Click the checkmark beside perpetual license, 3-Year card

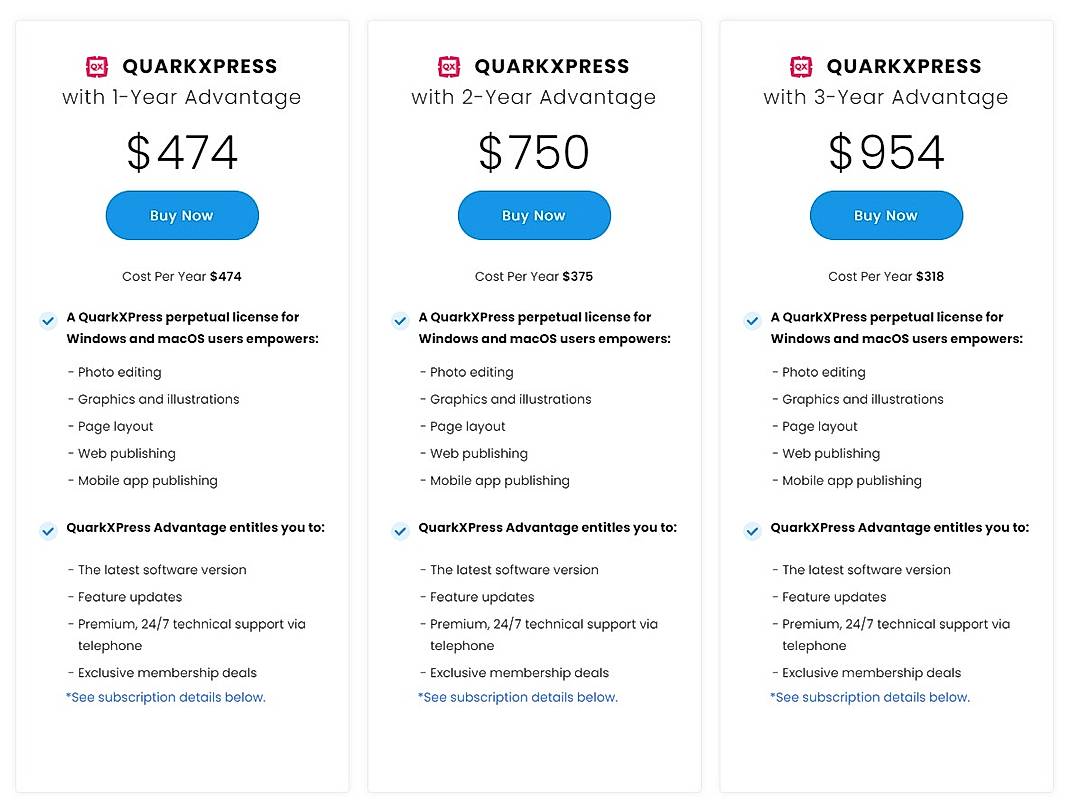click(752, 321)
